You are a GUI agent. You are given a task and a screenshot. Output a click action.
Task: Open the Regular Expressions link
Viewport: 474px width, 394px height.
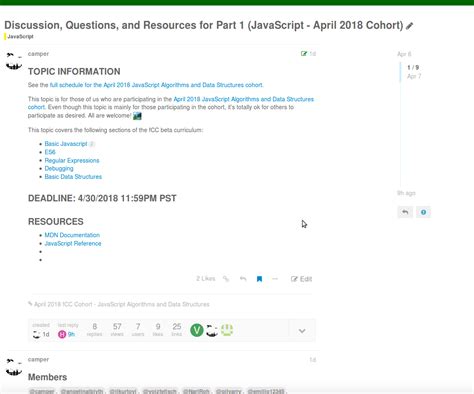tap(72, 160)
